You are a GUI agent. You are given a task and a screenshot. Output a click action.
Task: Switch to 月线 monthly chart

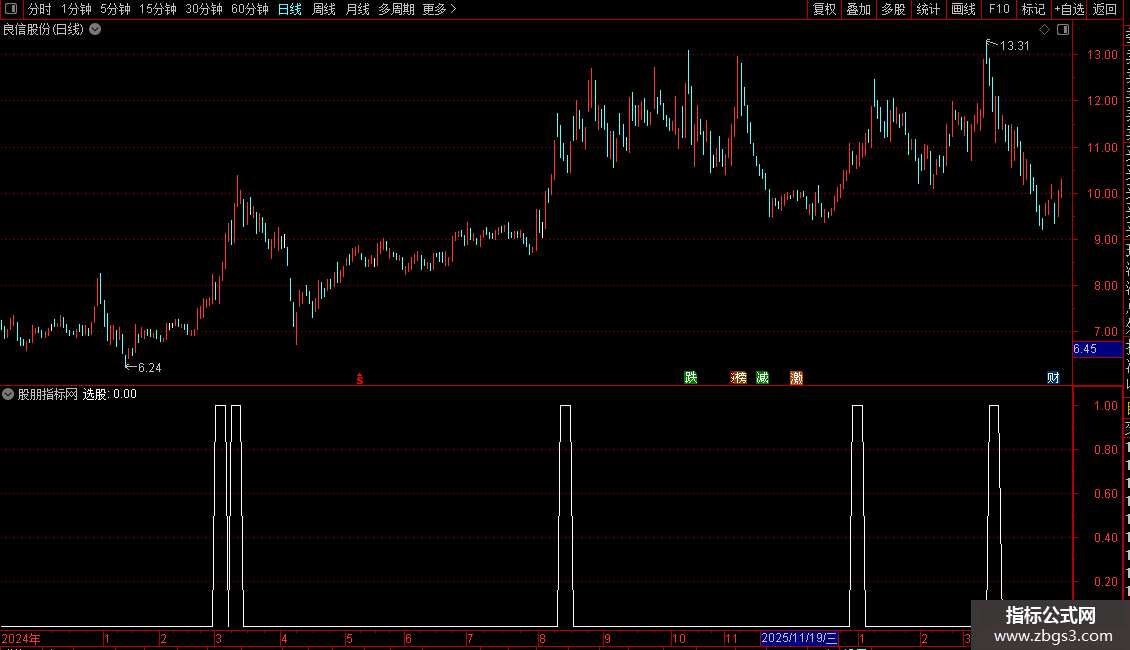click(x=357, y=9)
